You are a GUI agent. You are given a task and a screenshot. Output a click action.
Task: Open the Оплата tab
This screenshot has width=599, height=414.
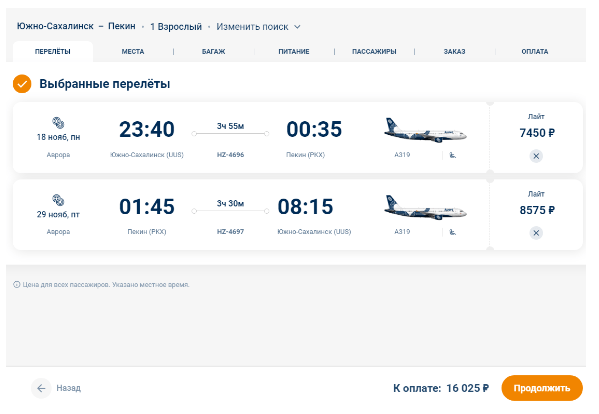[x=535, y=52]
